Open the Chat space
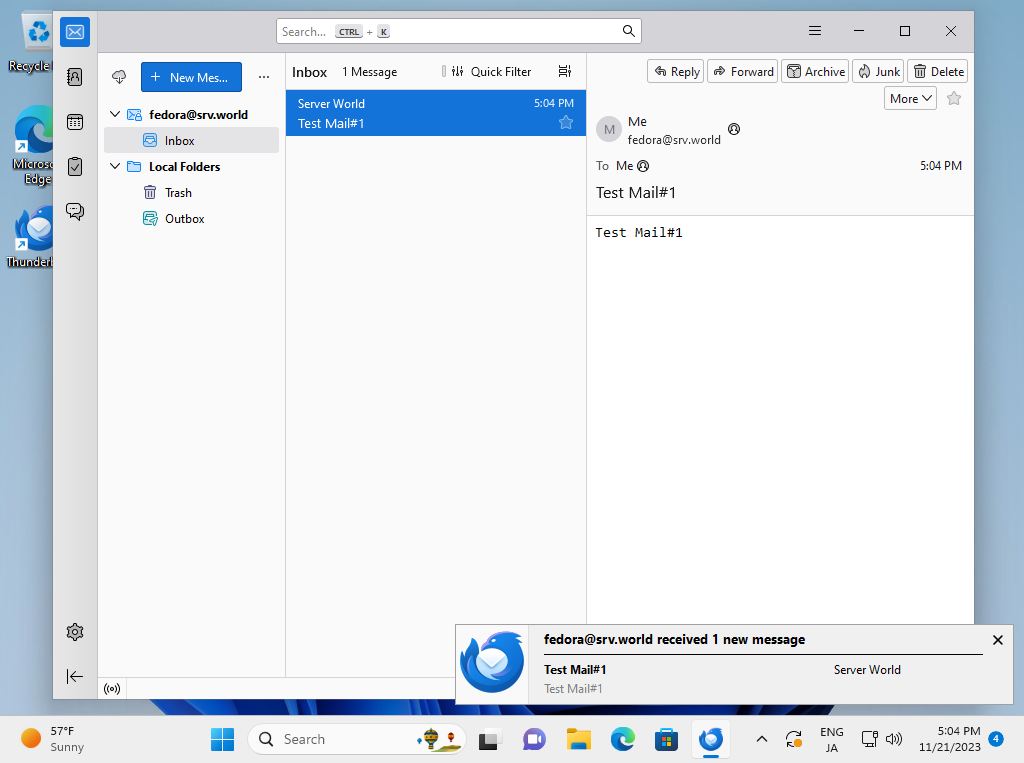The image size is (1024, 763). tap(75, 211)
